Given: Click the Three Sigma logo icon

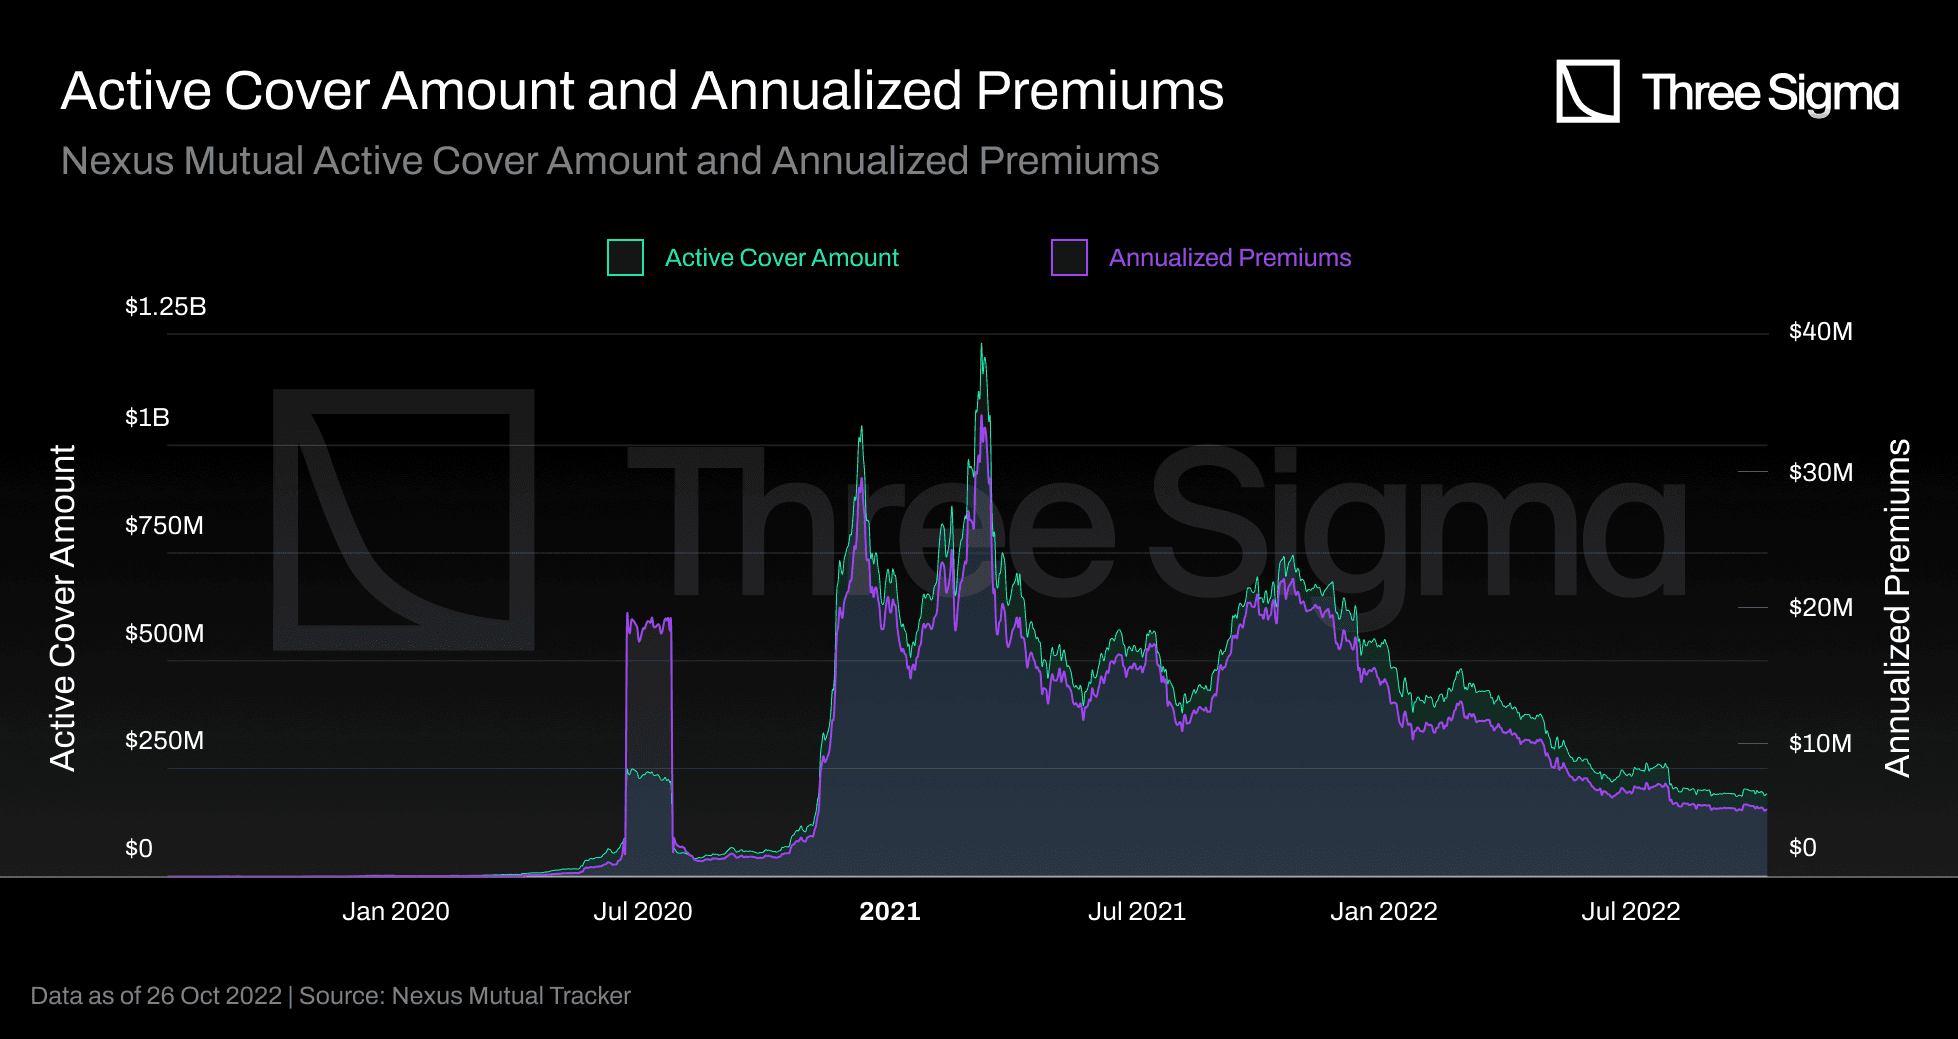Looking at the screenshot, I should click(1587, 91).
